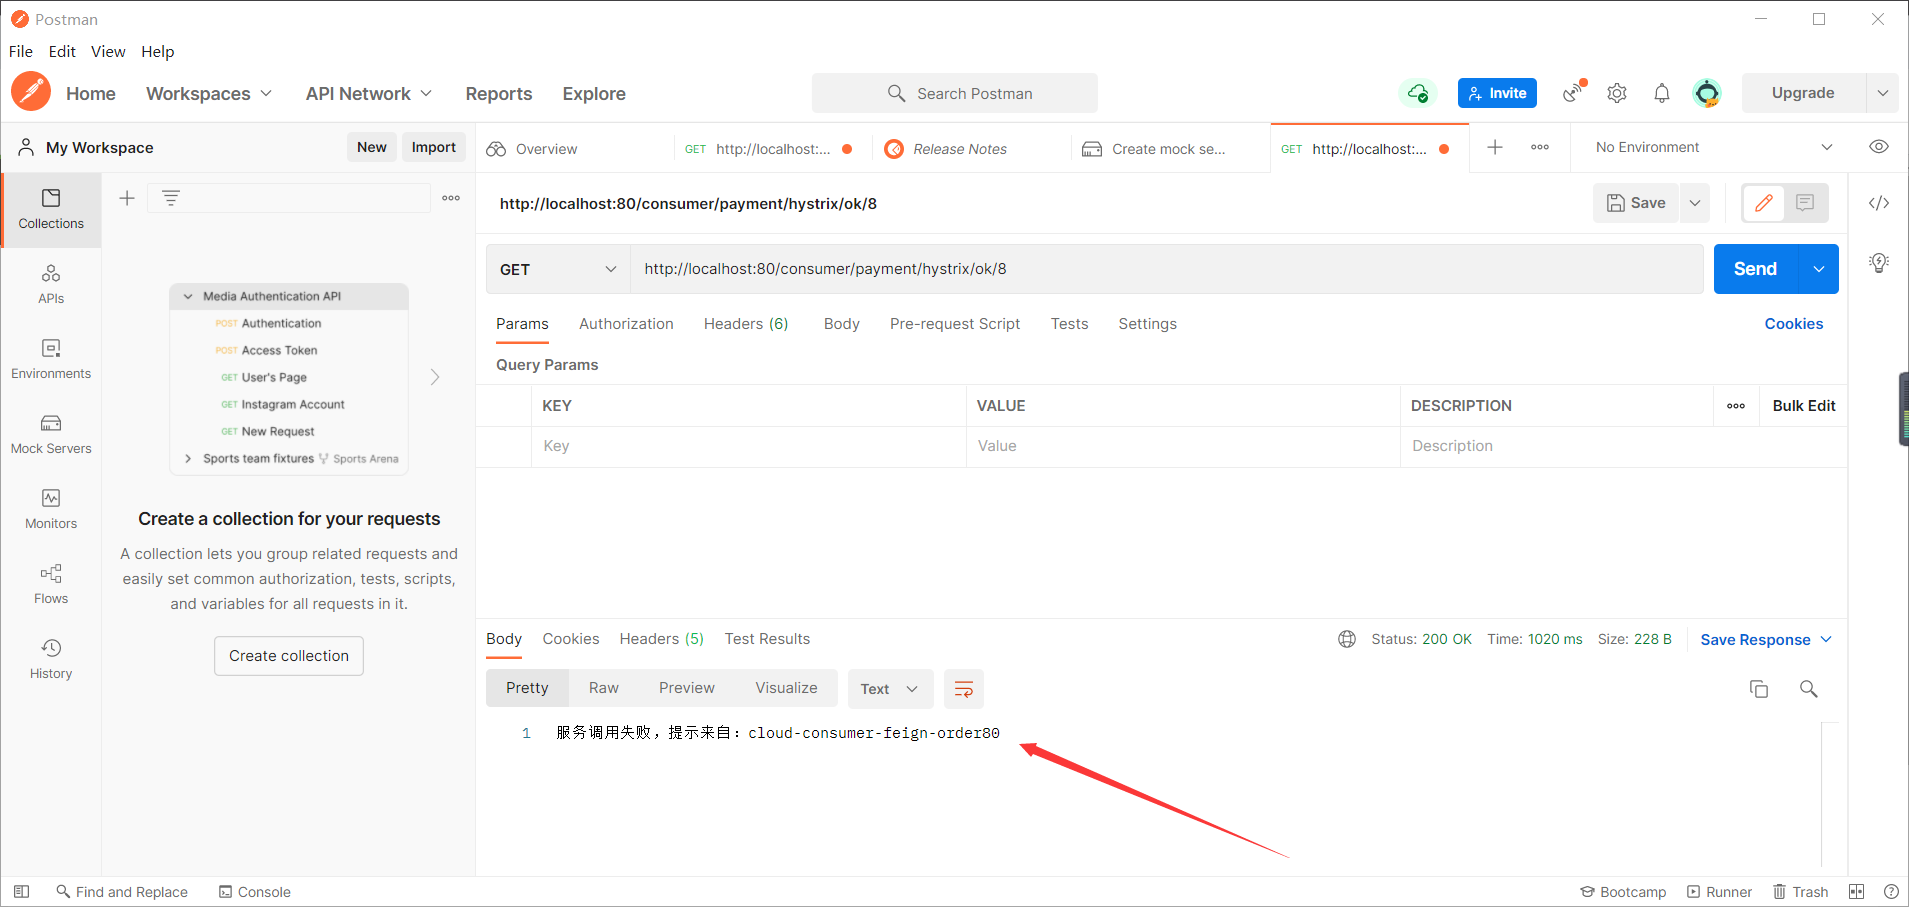The width and height of the screenshot is (1909, 907).
Task: Toggle two-pane view icon in status bar
Action: tap(1857, 892)
